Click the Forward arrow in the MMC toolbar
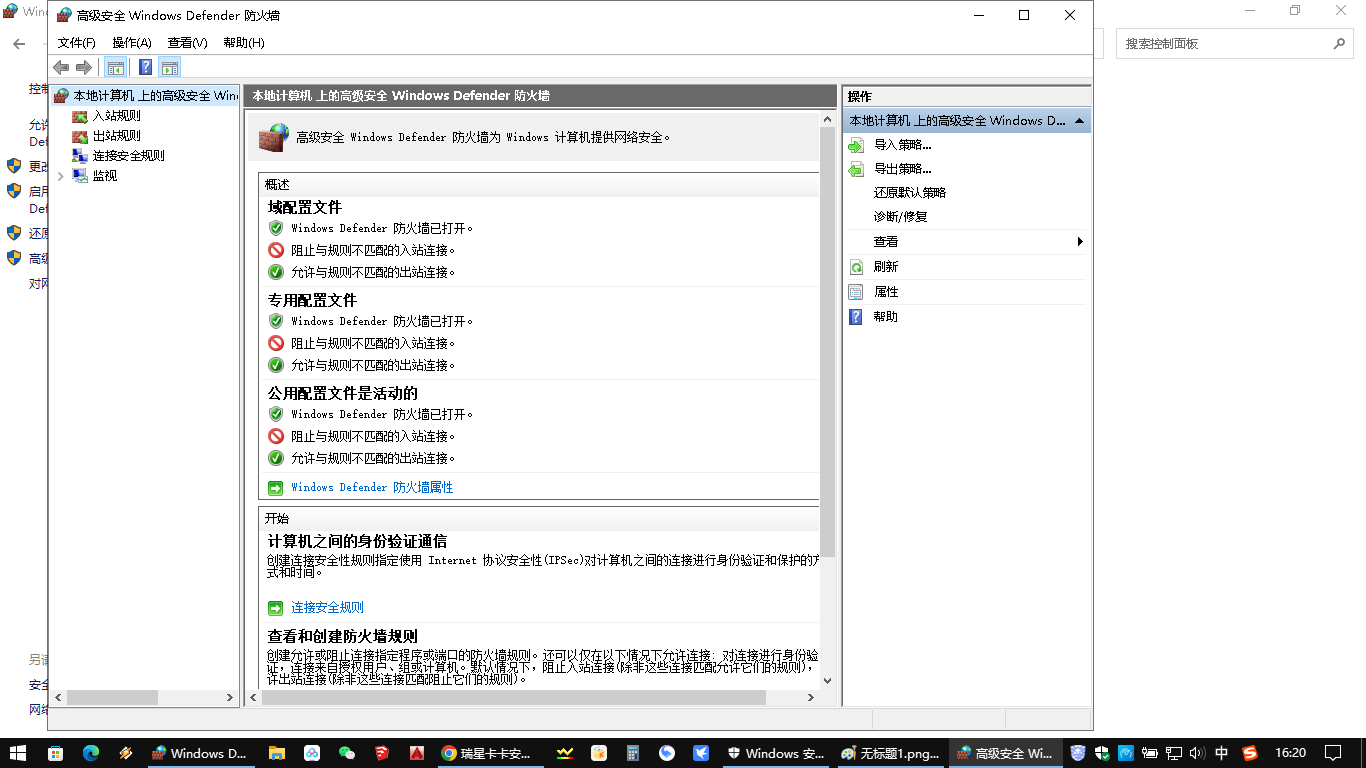This screenshot has height=768, width=1366. coord(84,67)
